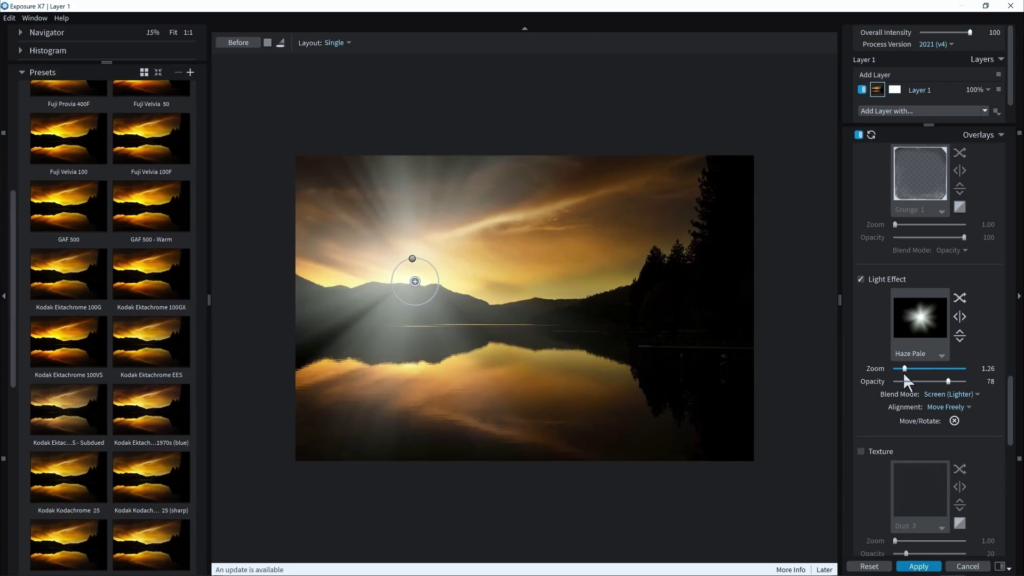This screenshot has width=1024, height=576.
Task: Click the invert icon under Grunge overlay
Action: (959, 207)
